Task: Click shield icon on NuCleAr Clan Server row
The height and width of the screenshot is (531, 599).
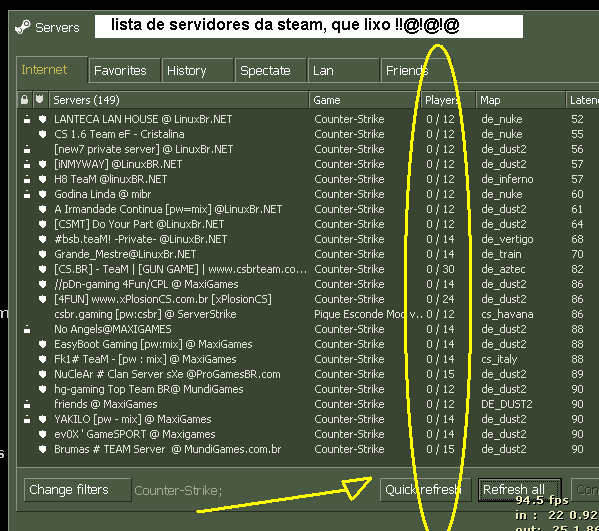Action: [x=42, y=374]
